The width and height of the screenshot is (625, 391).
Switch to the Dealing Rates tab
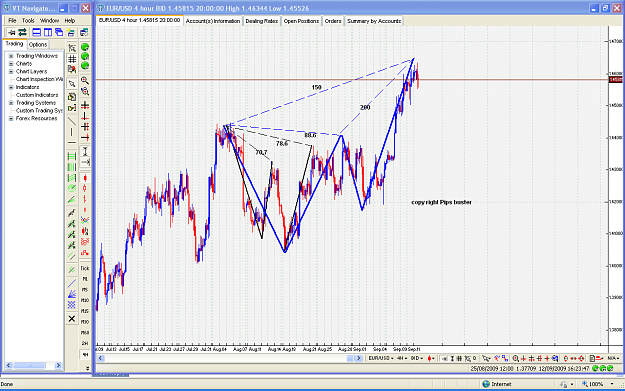point(261,21)
